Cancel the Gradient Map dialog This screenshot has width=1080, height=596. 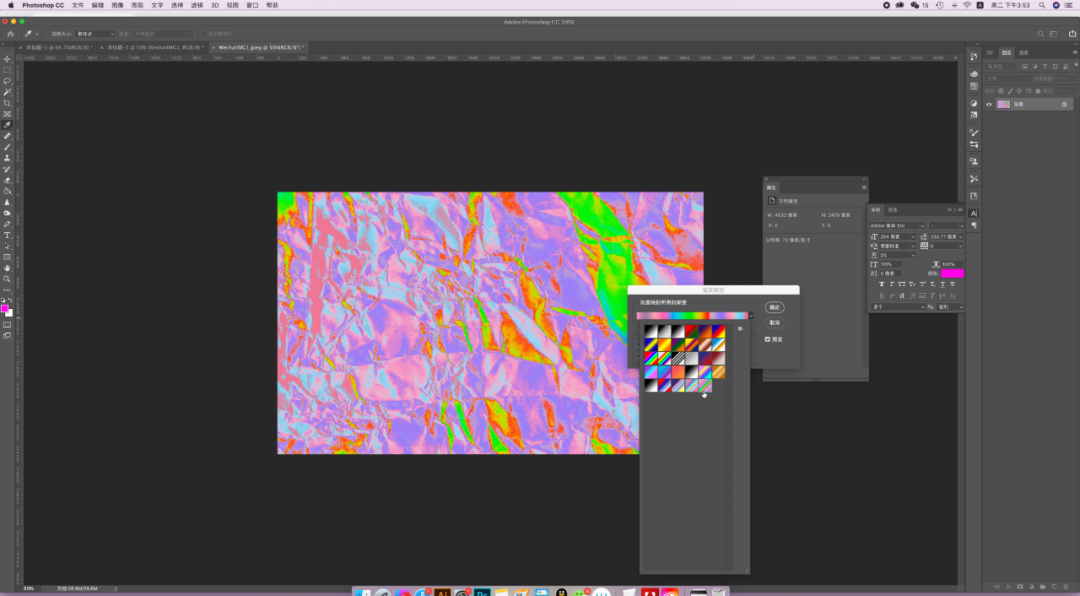[774, 323]
